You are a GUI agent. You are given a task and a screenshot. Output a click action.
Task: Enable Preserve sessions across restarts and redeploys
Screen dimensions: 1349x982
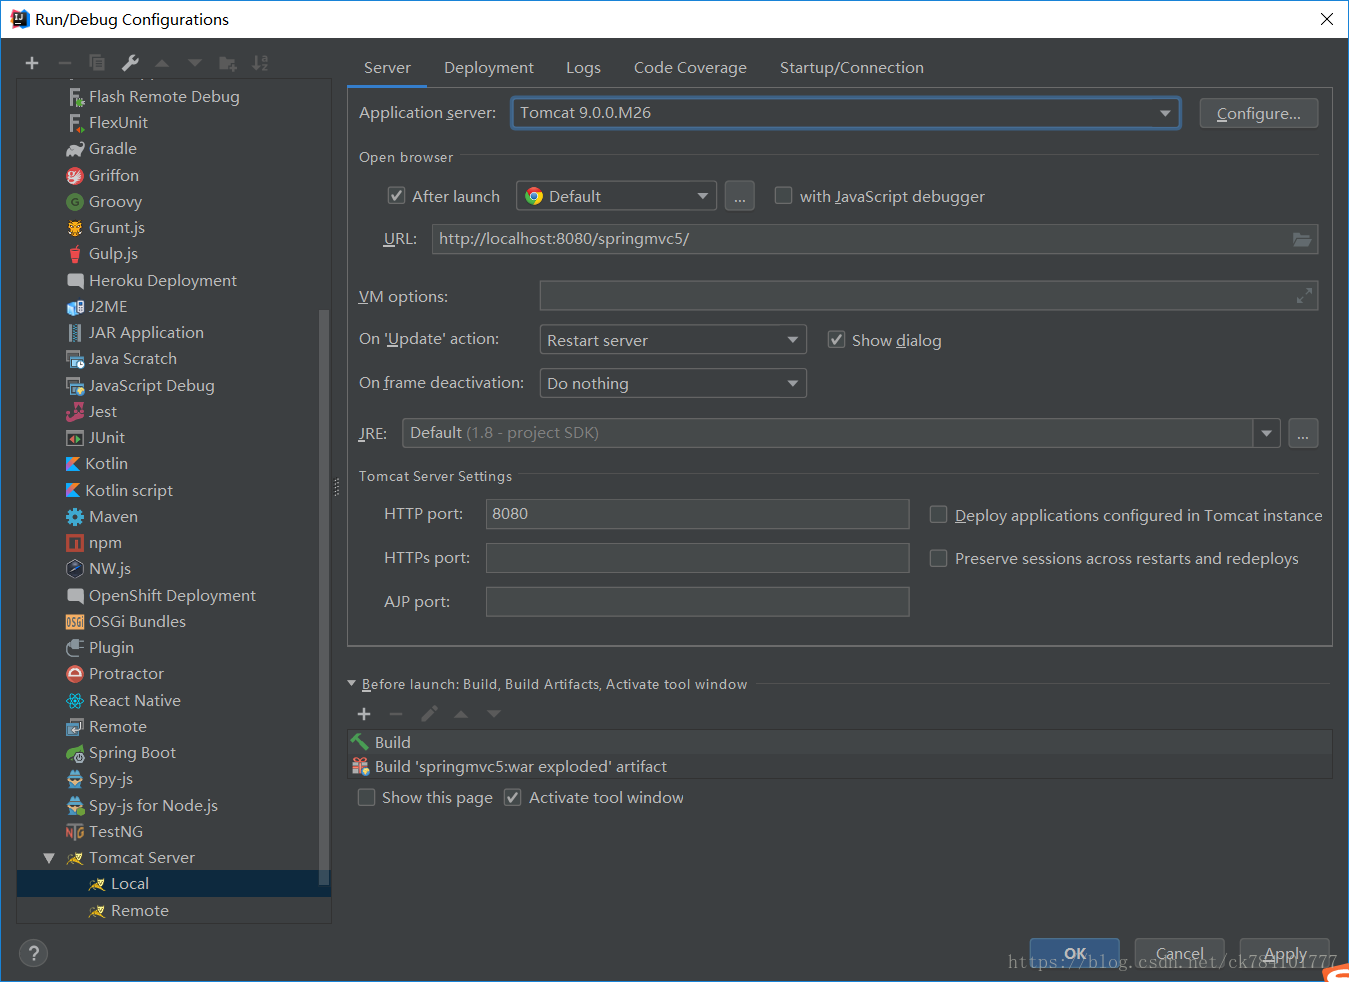(938, 558)
